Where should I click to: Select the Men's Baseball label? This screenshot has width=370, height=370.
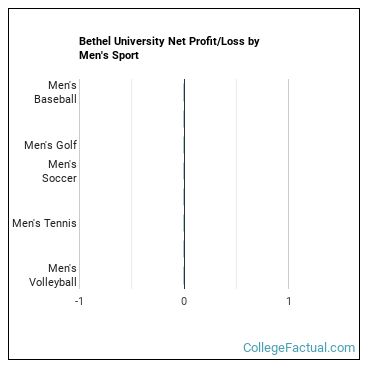(55, 92)
